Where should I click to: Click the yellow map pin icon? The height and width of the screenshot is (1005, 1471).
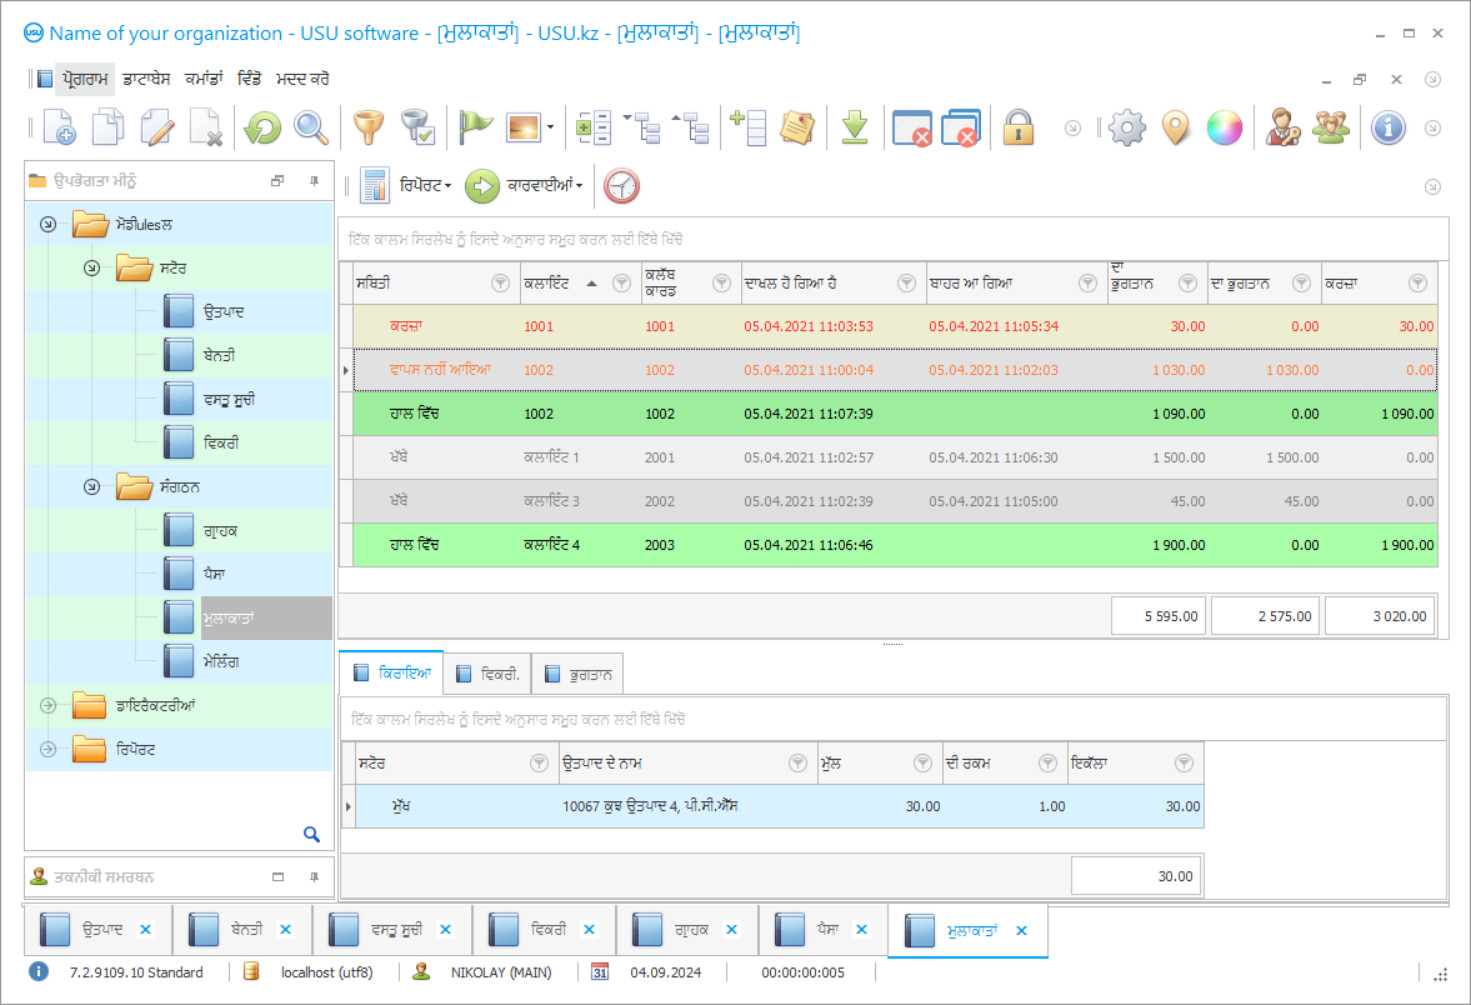(x=1176, y=128)
